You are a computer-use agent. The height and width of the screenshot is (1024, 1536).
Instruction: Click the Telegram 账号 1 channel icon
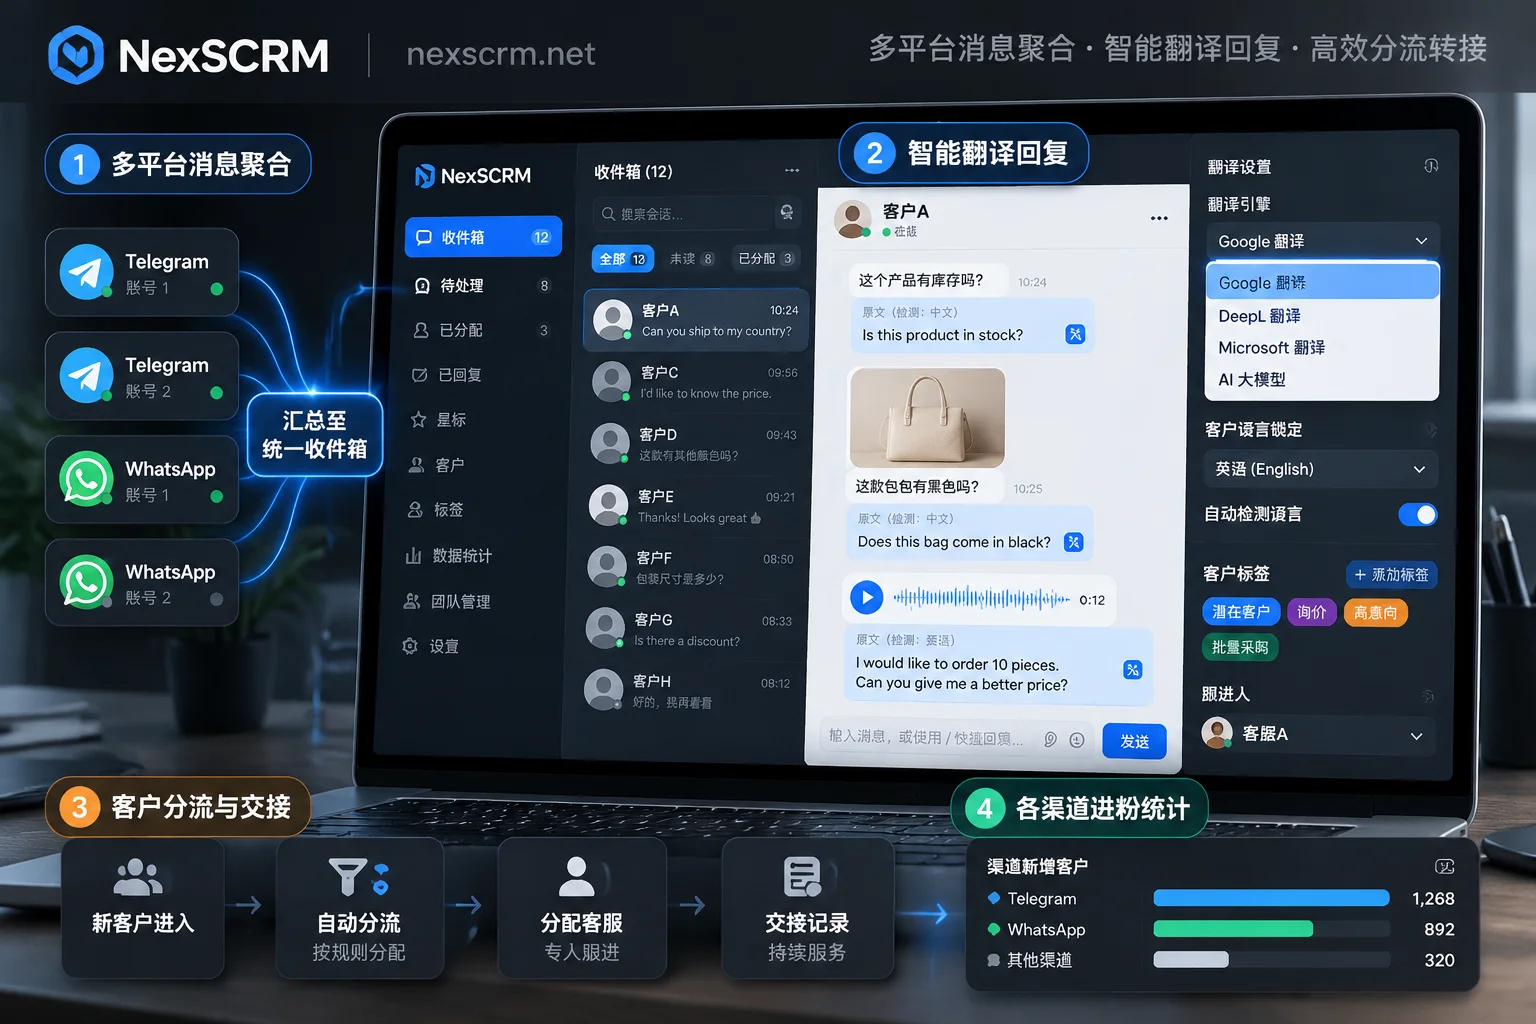point(87,272)
